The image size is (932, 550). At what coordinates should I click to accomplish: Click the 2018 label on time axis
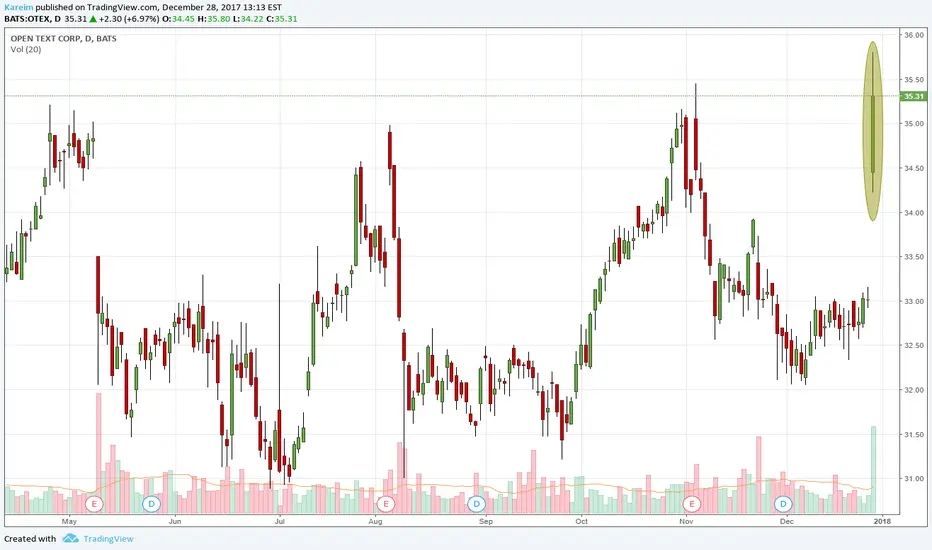tap(882, 521)
